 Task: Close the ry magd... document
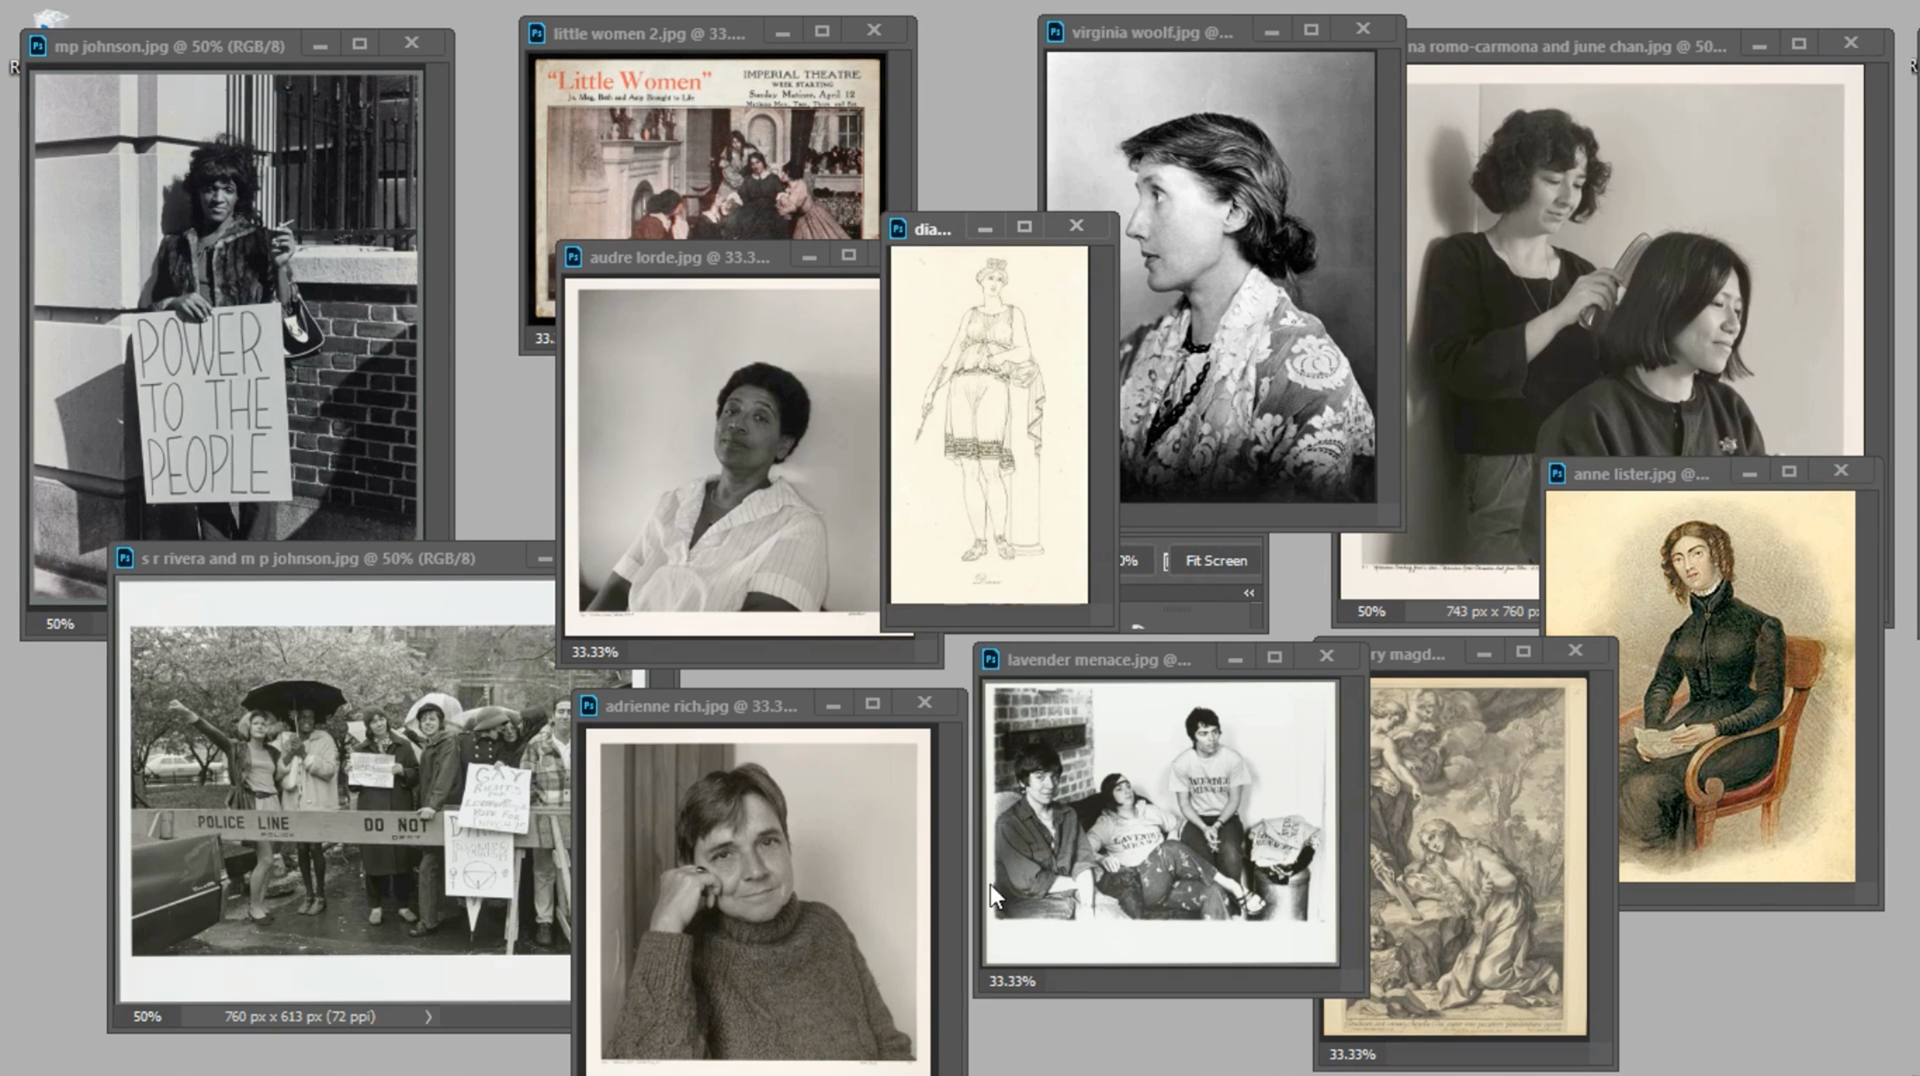coord(1575,651)
